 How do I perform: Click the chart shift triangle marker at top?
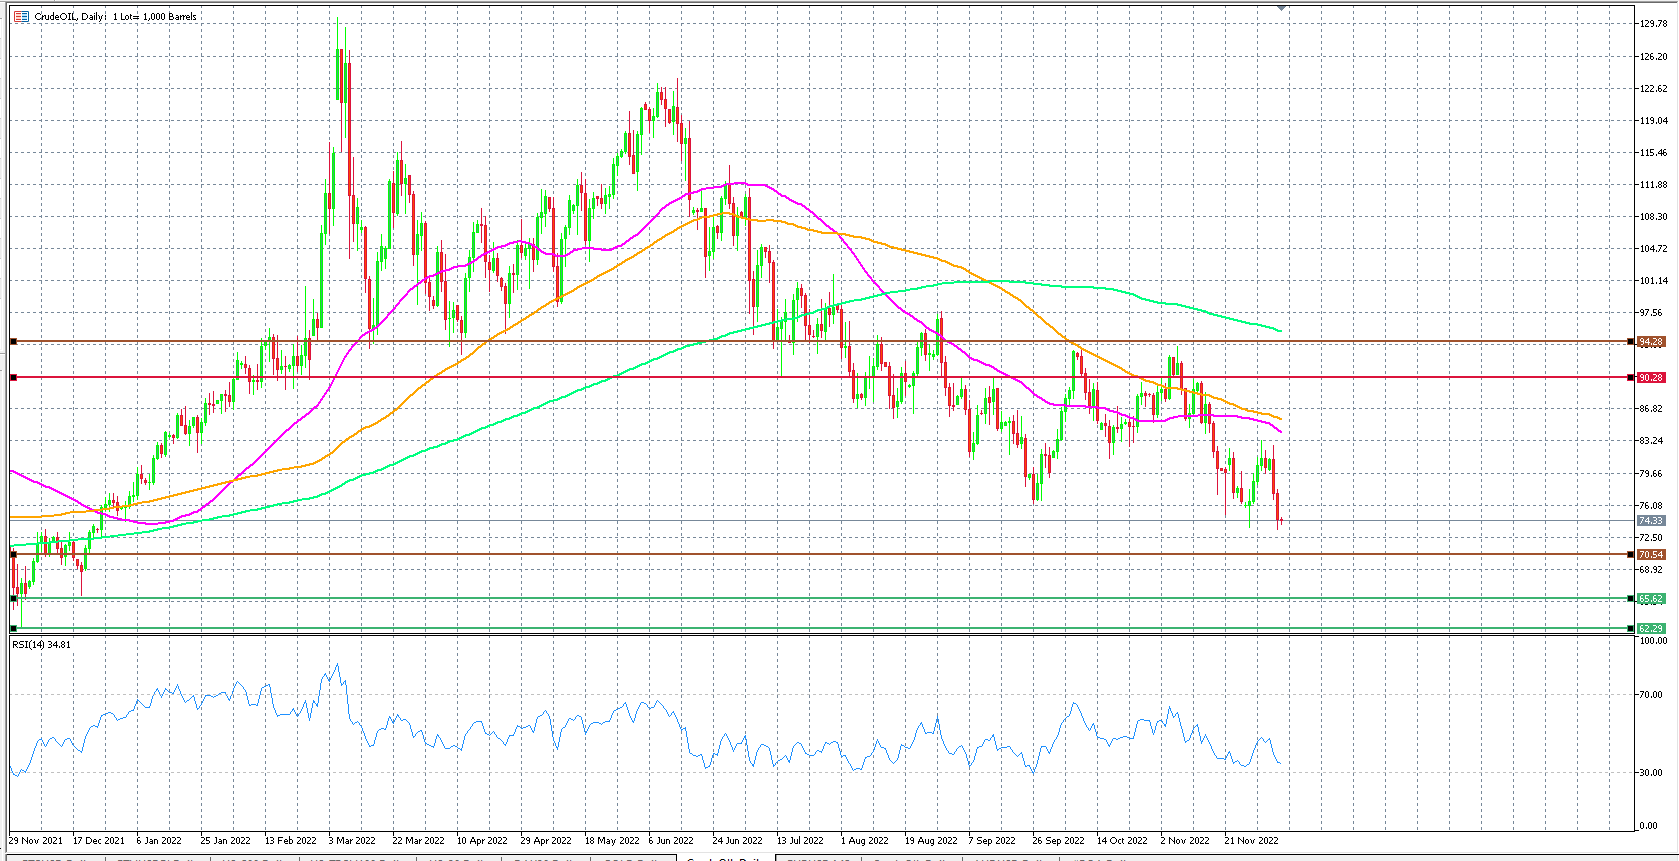(x=1281, y=8)
